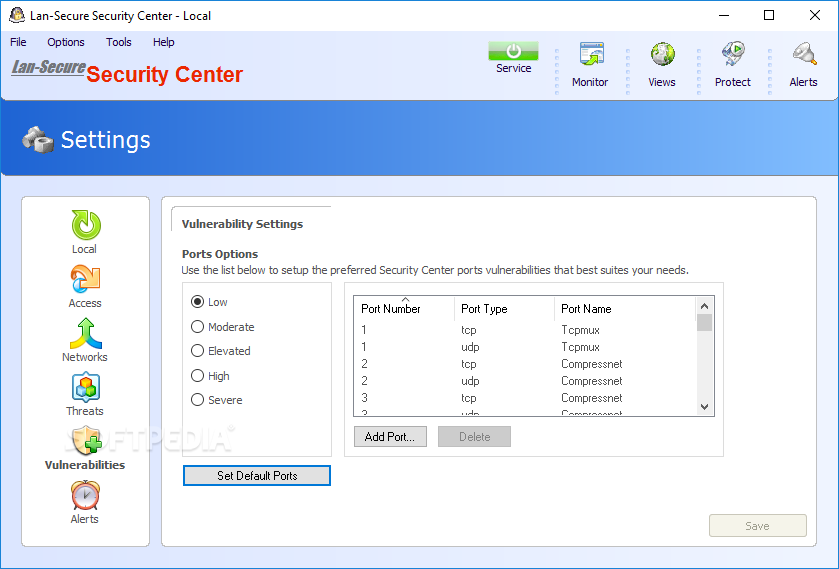
Task: Open the Help menu
Action: (164, 42)
